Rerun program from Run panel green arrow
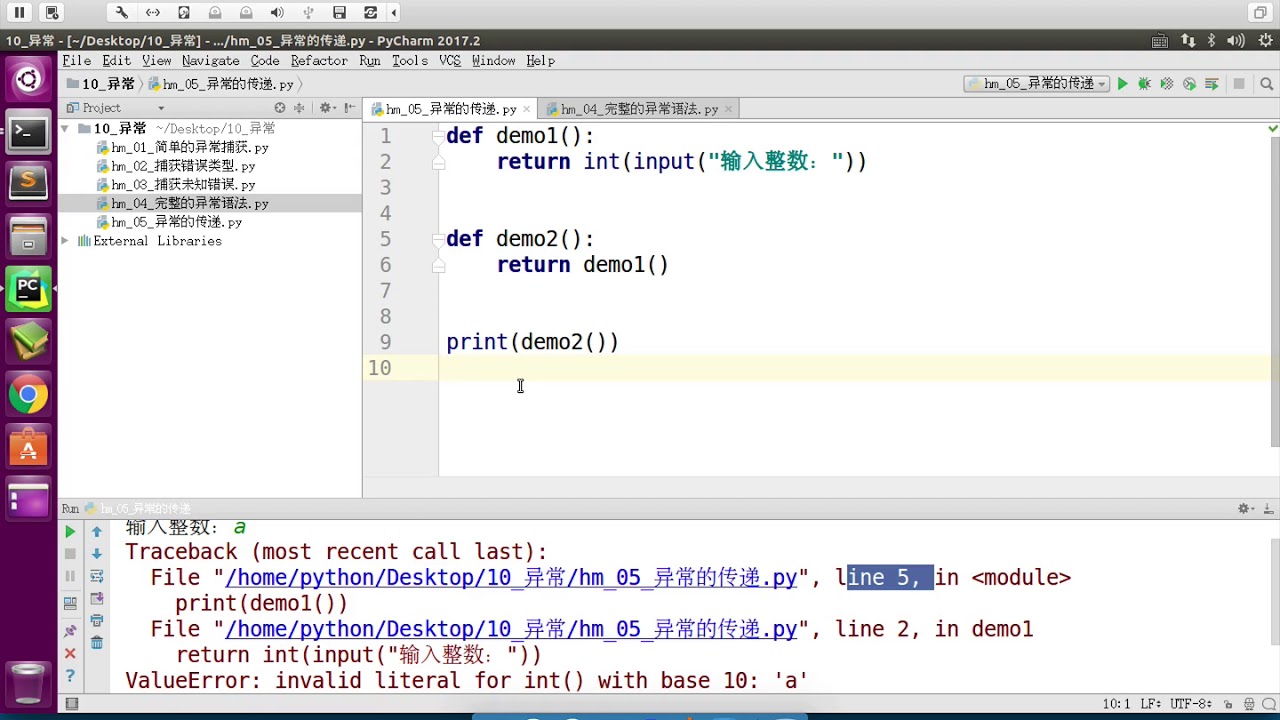1280x720 pixels. pyautogui.click(x=70, y=532)
